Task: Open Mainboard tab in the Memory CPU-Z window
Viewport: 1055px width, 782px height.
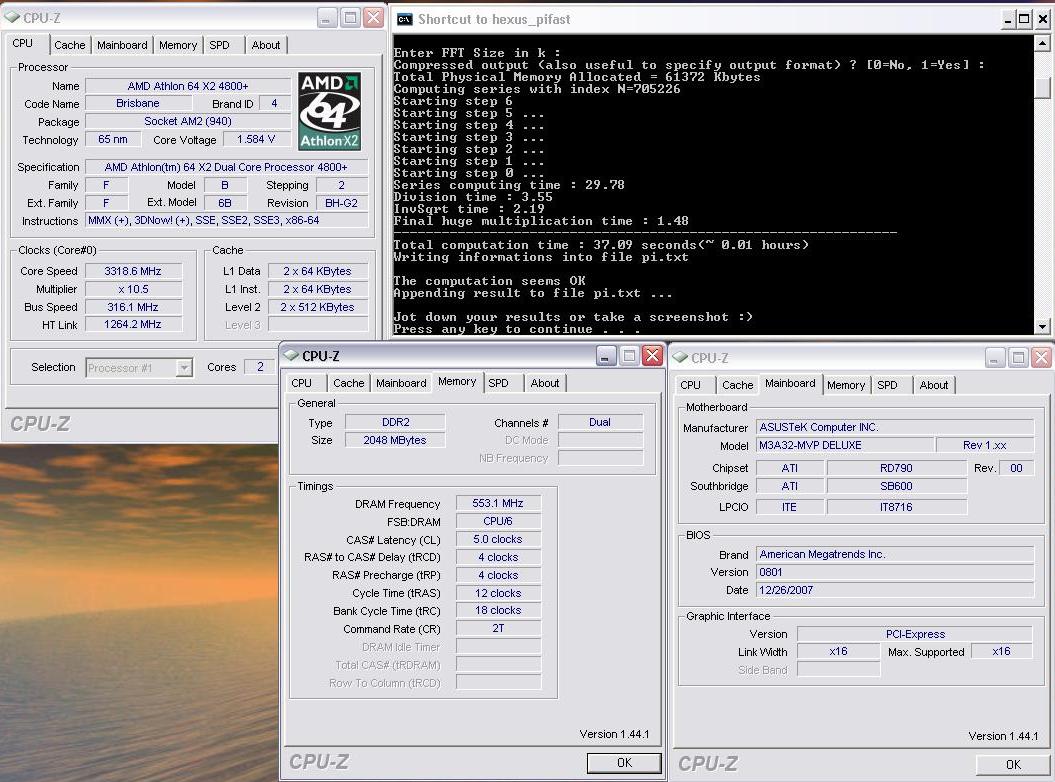Action: 401,383
